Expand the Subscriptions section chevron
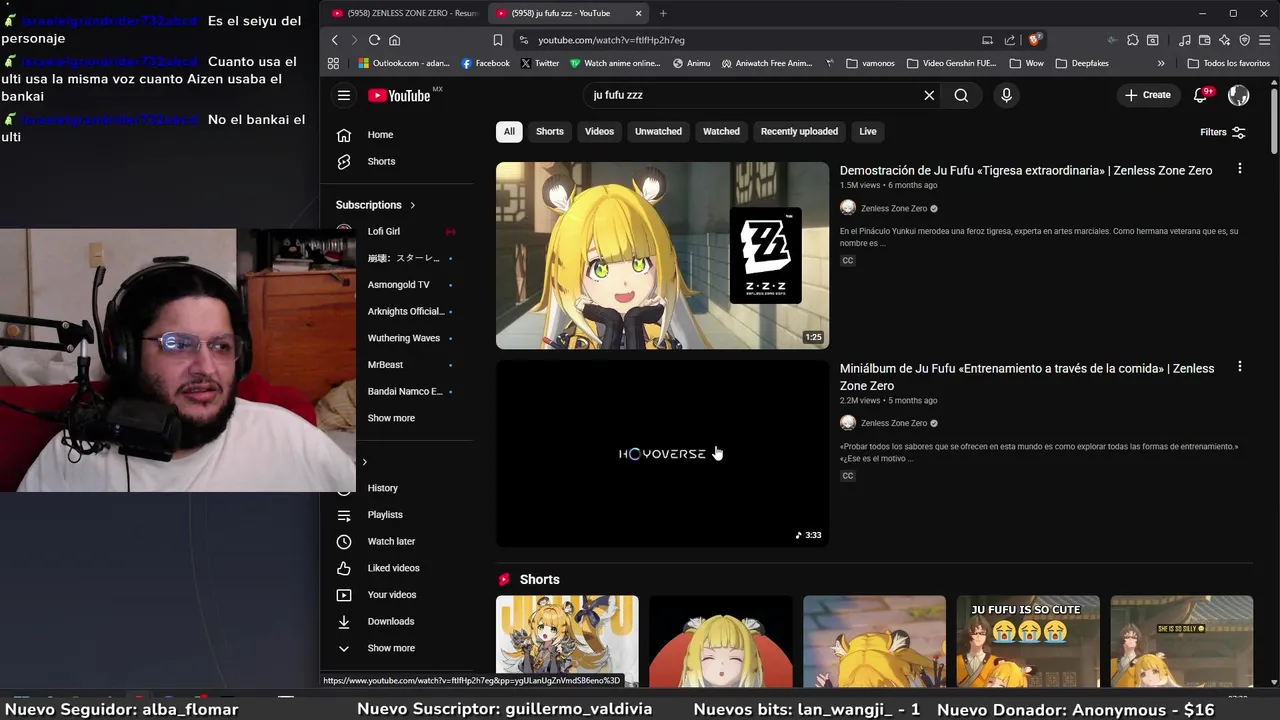This screenshot has height=720, width=1280. pos(412,205)
